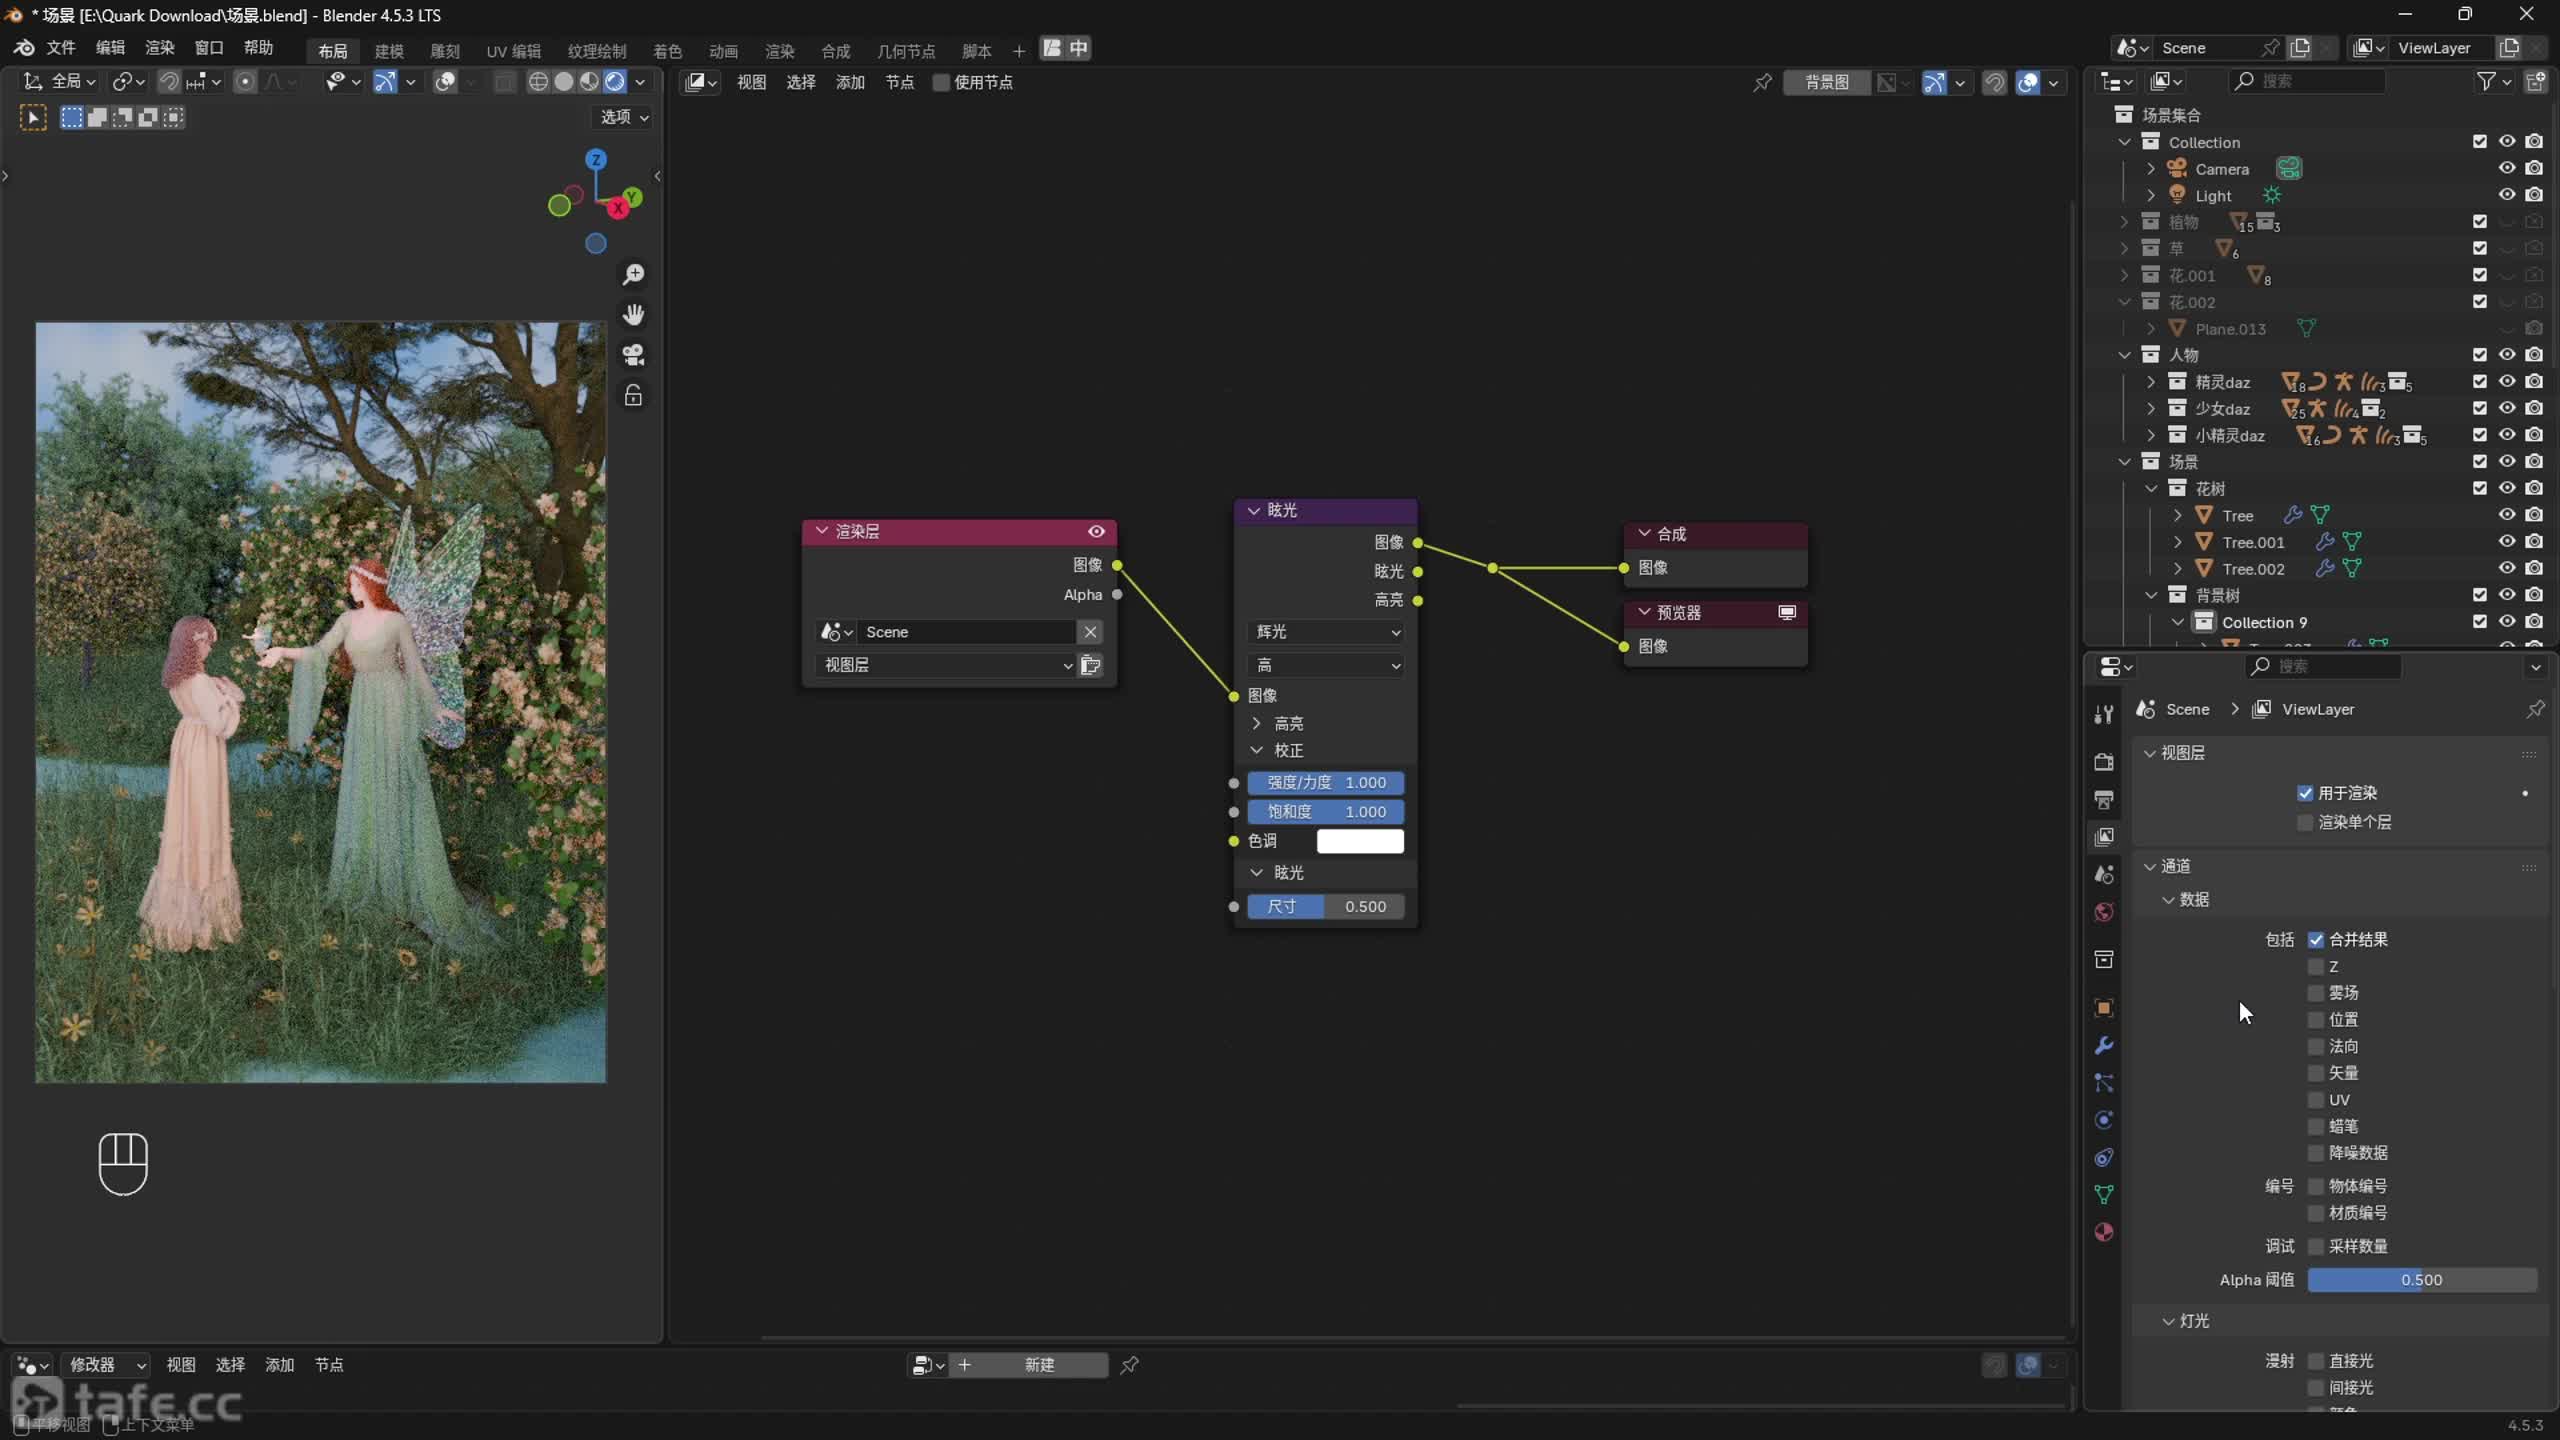Open World properties tab icon
This screenshot has height=1440, width=2560.
point(2104,912)
